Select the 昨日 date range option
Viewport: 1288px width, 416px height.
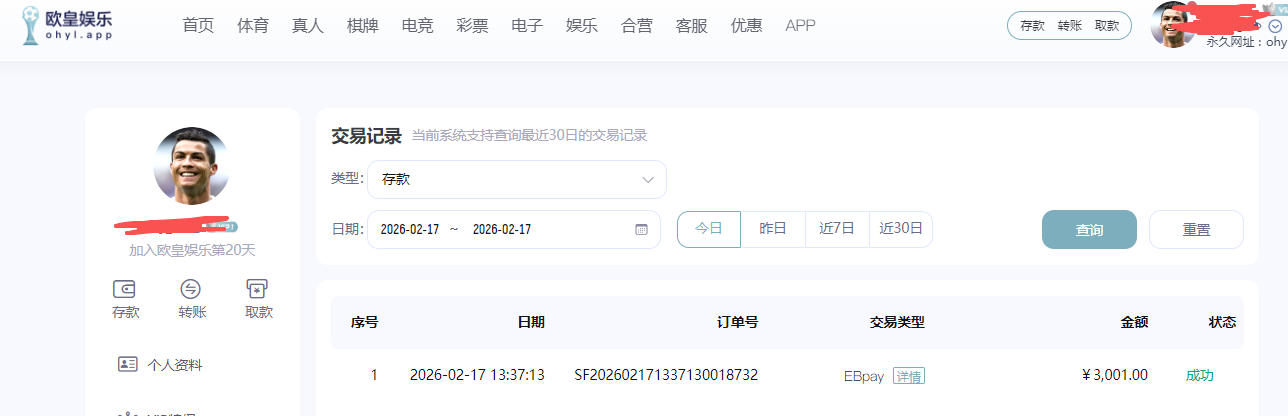773,229
